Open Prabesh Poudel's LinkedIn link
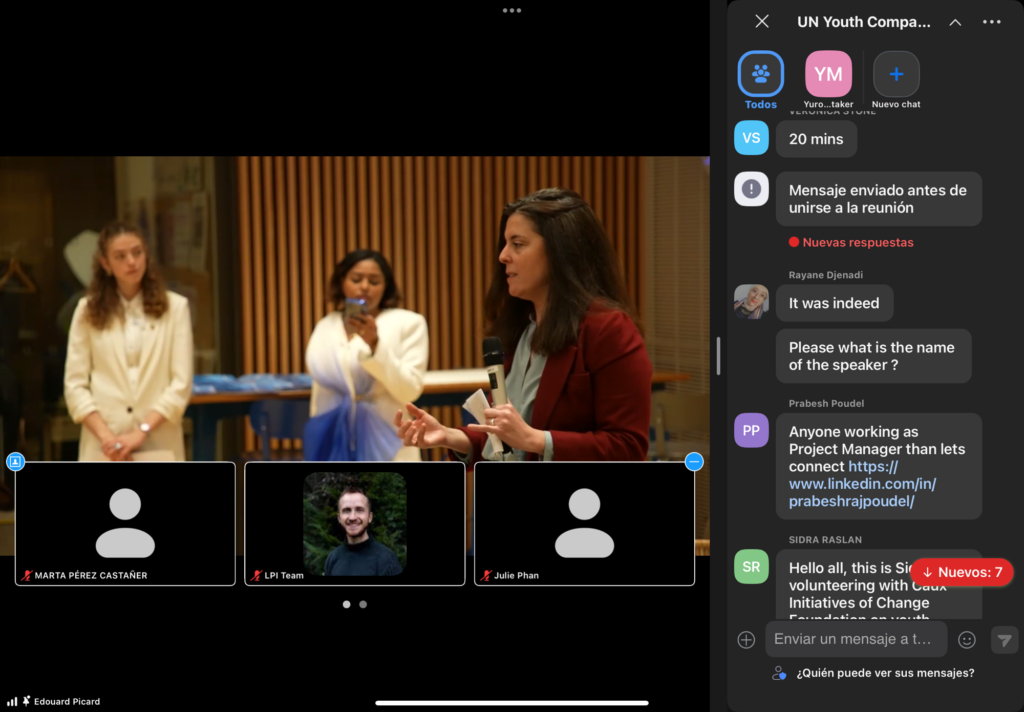 865,484
